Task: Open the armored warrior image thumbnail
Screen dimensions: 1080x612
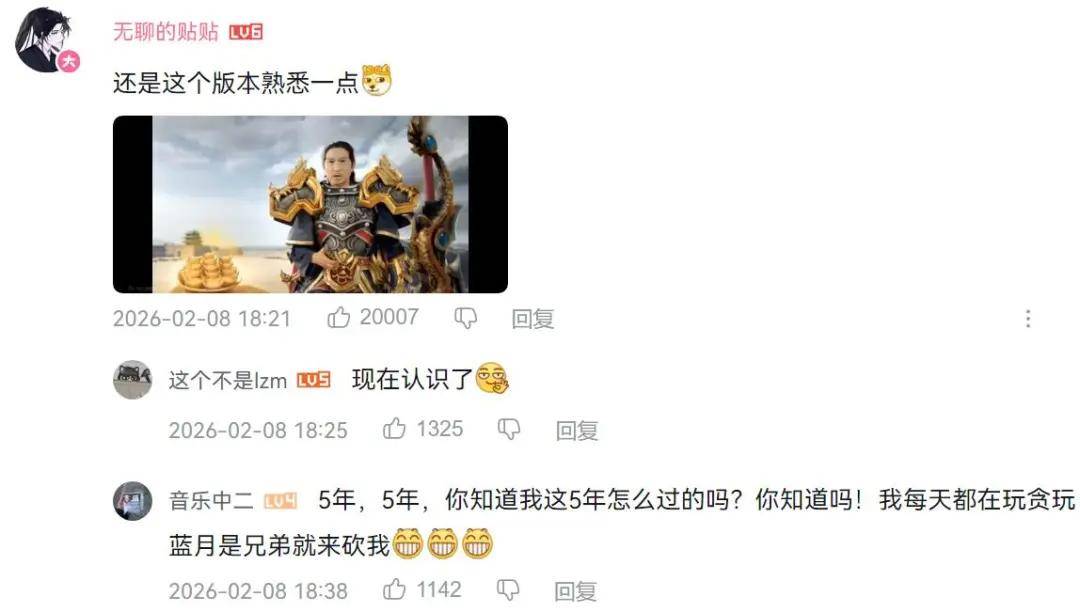Action: point(311,204)
